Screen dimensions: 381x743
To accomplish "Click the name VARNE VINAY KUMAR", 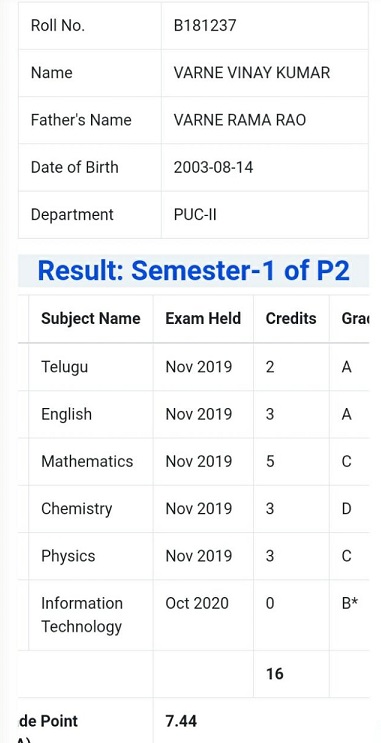I will 252,73.
